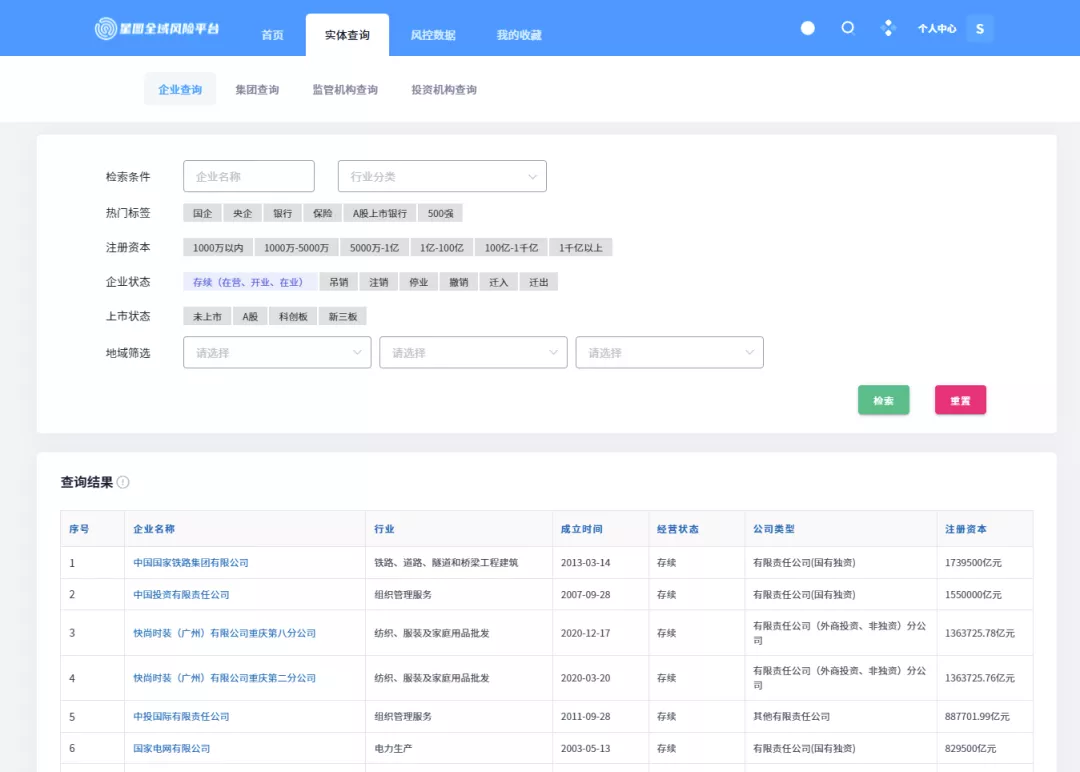The height and width of the screenshot is (772, 1080).
Task: Open the search magnifier icon in header
Action: [x=848, y=28]
